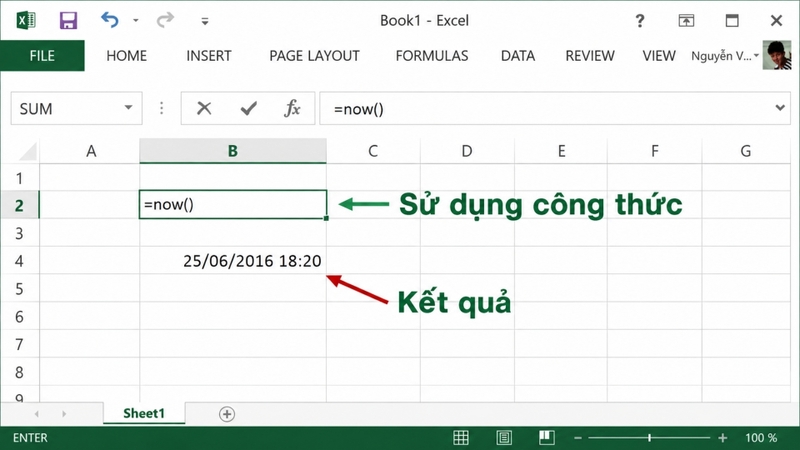The width and height of the screenshot is (800, 450).
Task: Open the Name Box dropdown showing SUM
Action: coord(128,108)
